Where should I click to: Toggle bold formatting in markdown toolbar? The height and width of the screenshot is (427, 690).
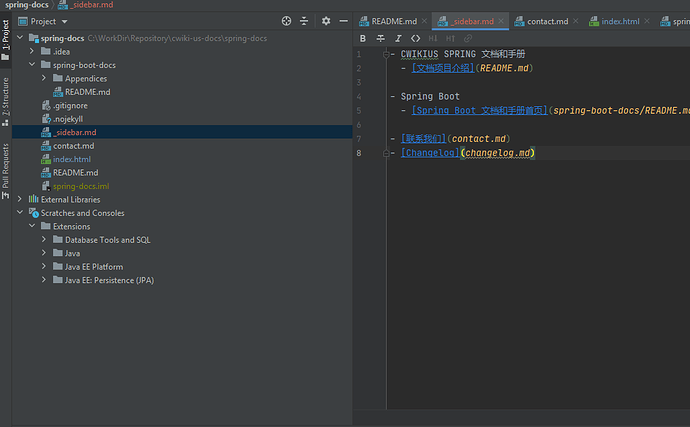[x=363, y=39]
